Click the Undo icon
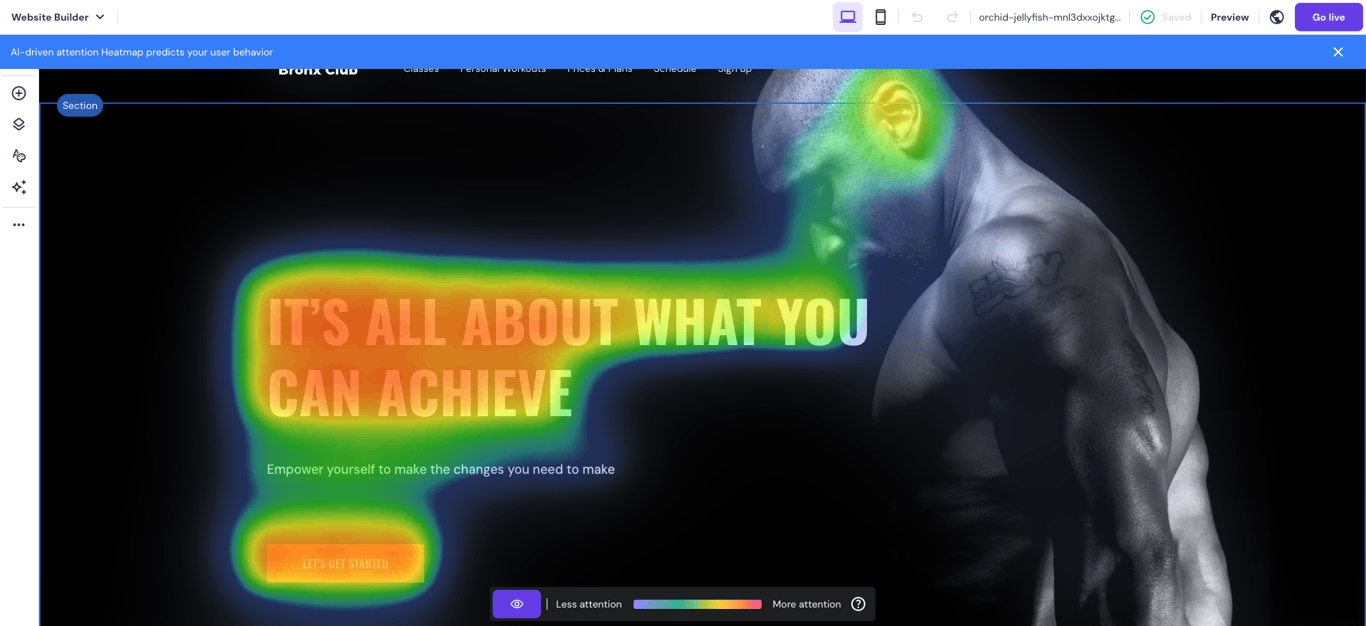Image resolution: width=1366 pixels, height=626 pixels. point(917,16)
